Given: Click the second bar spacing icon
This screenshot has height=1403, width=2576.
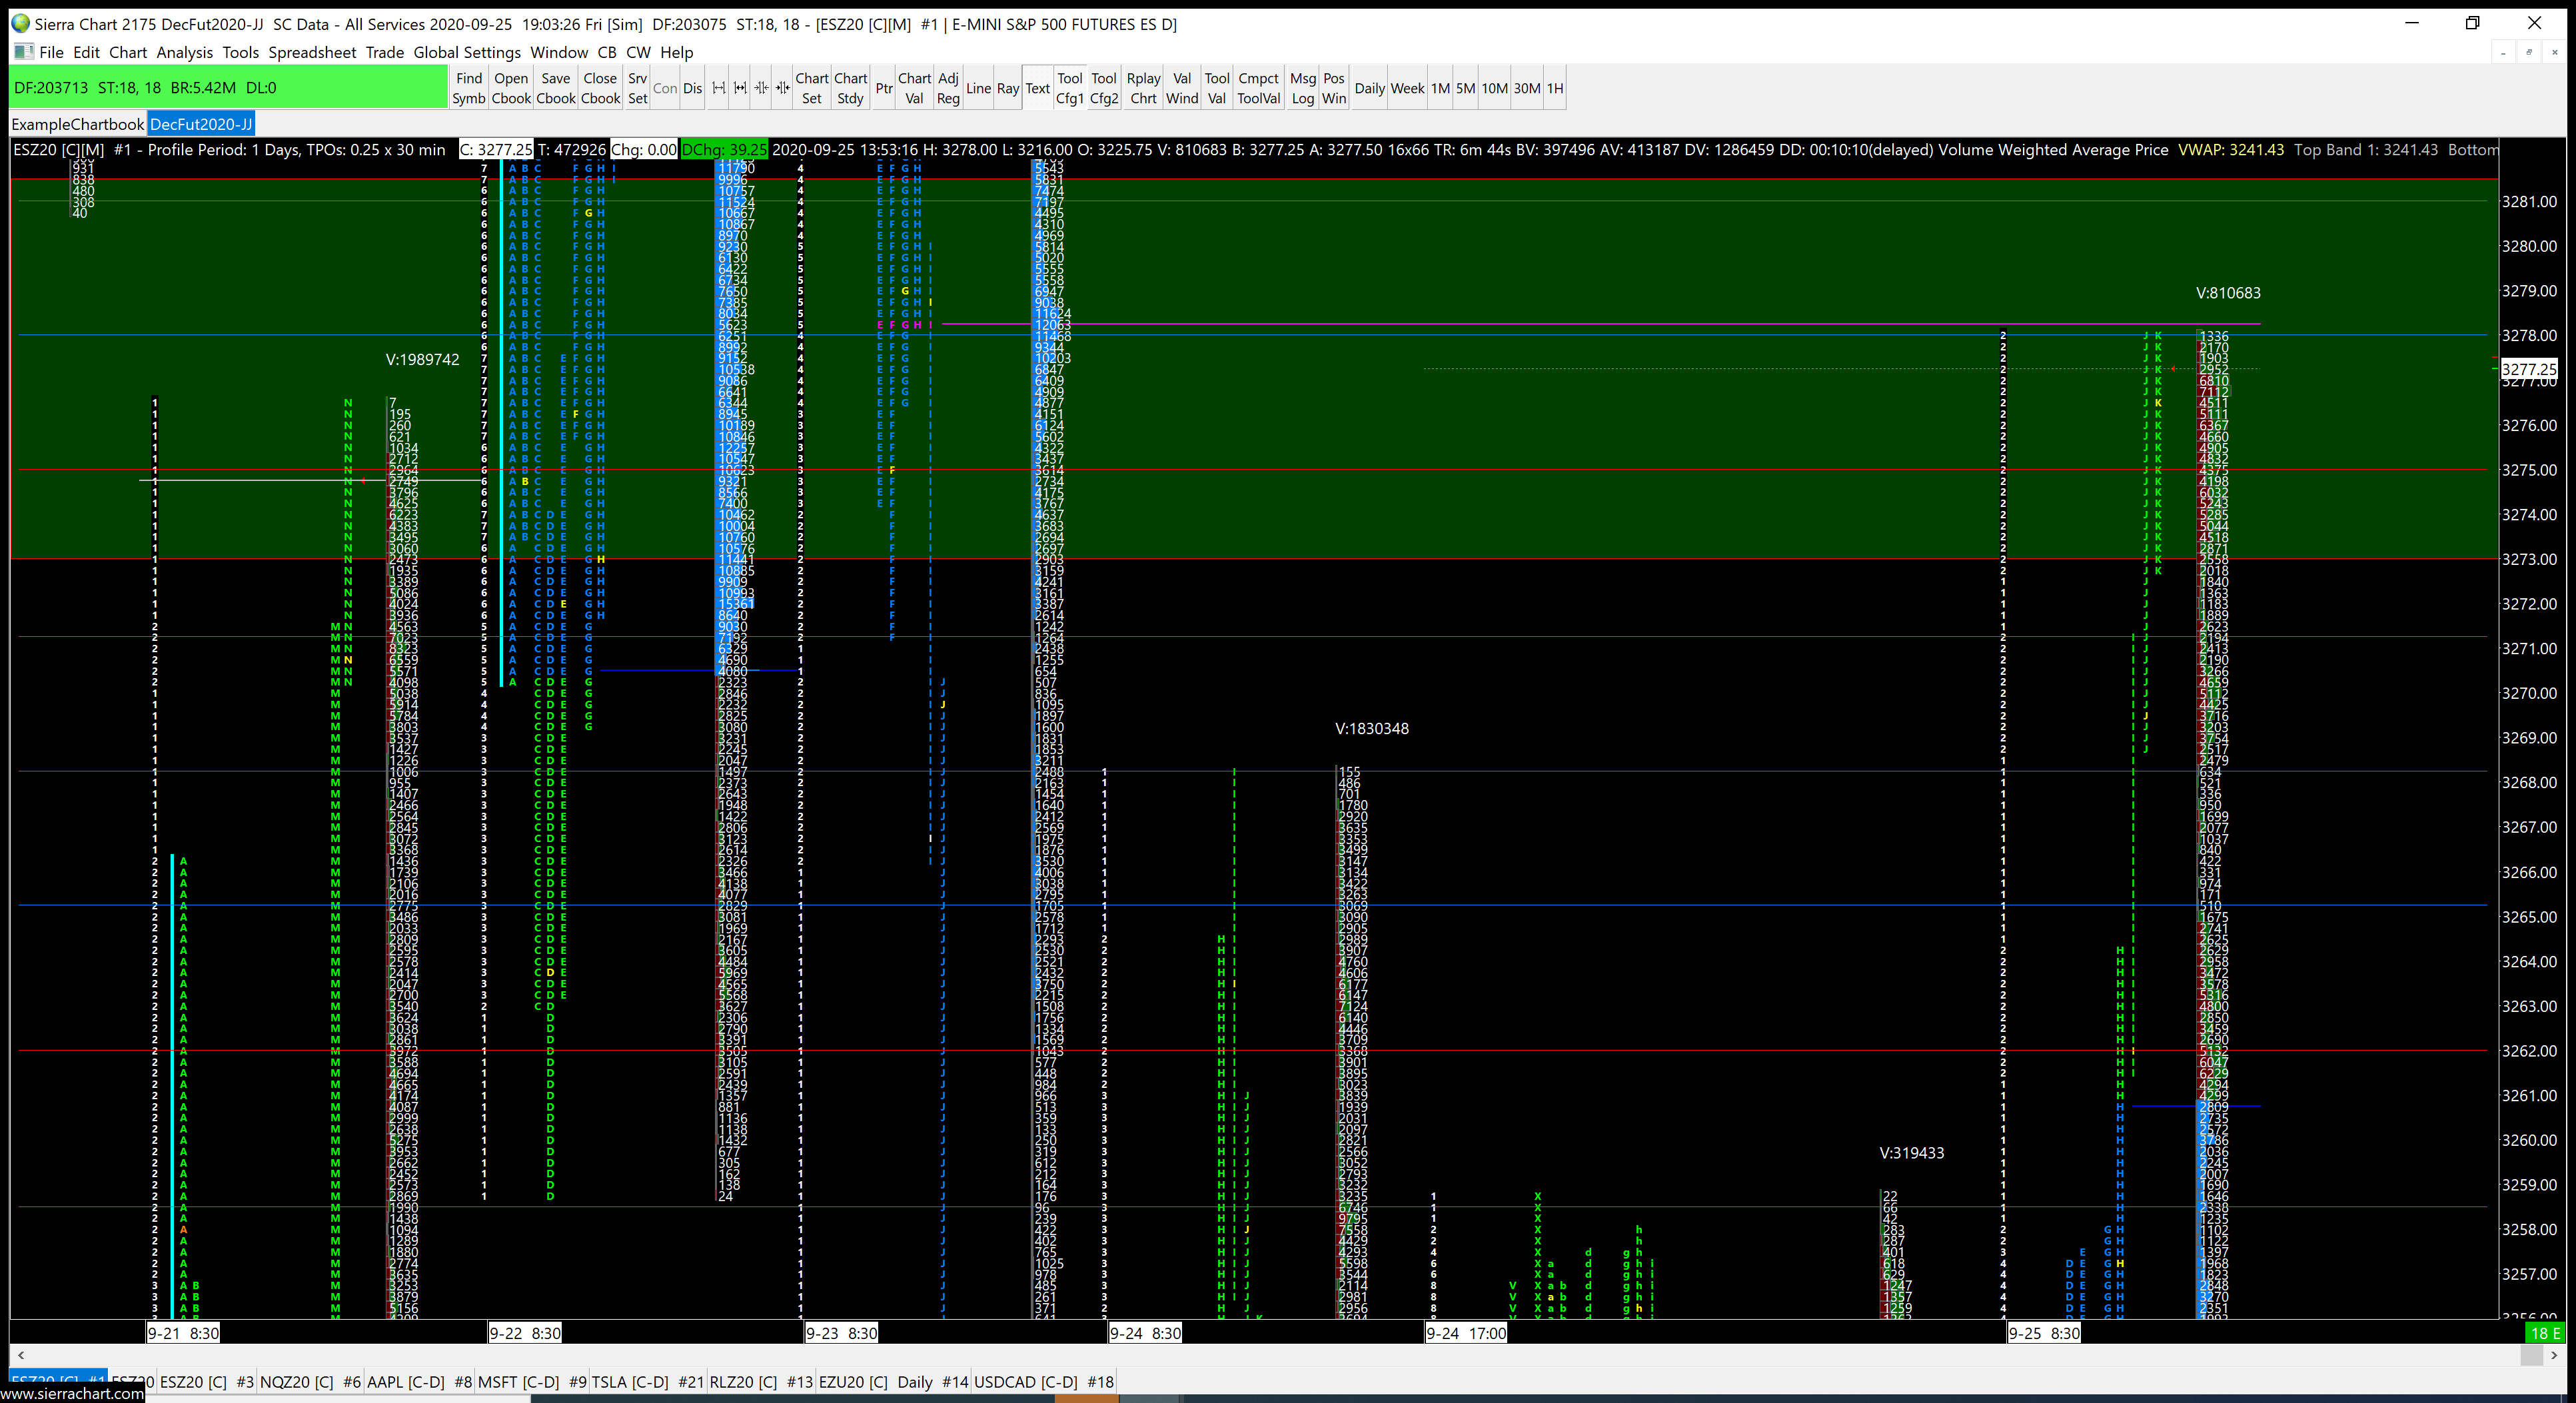Looking at the screenshot, I should (740, 88).
